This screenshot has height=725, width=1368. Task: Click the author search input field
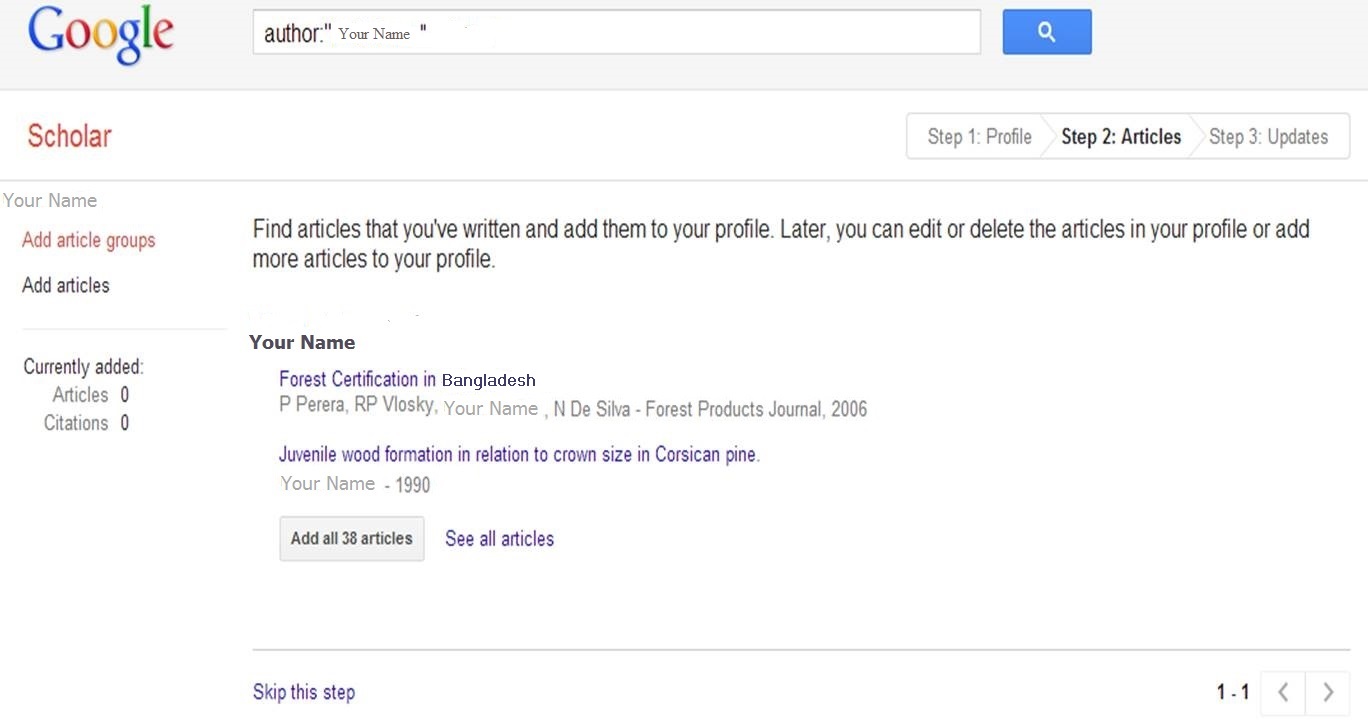616,32
